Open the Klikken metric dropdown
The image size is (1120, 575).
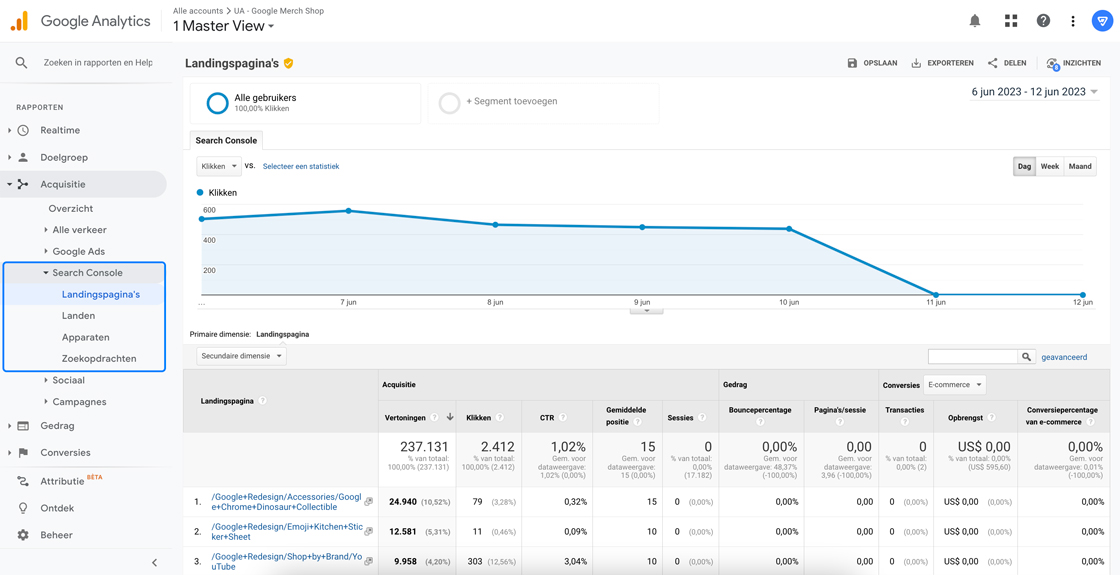pos(219,166)
